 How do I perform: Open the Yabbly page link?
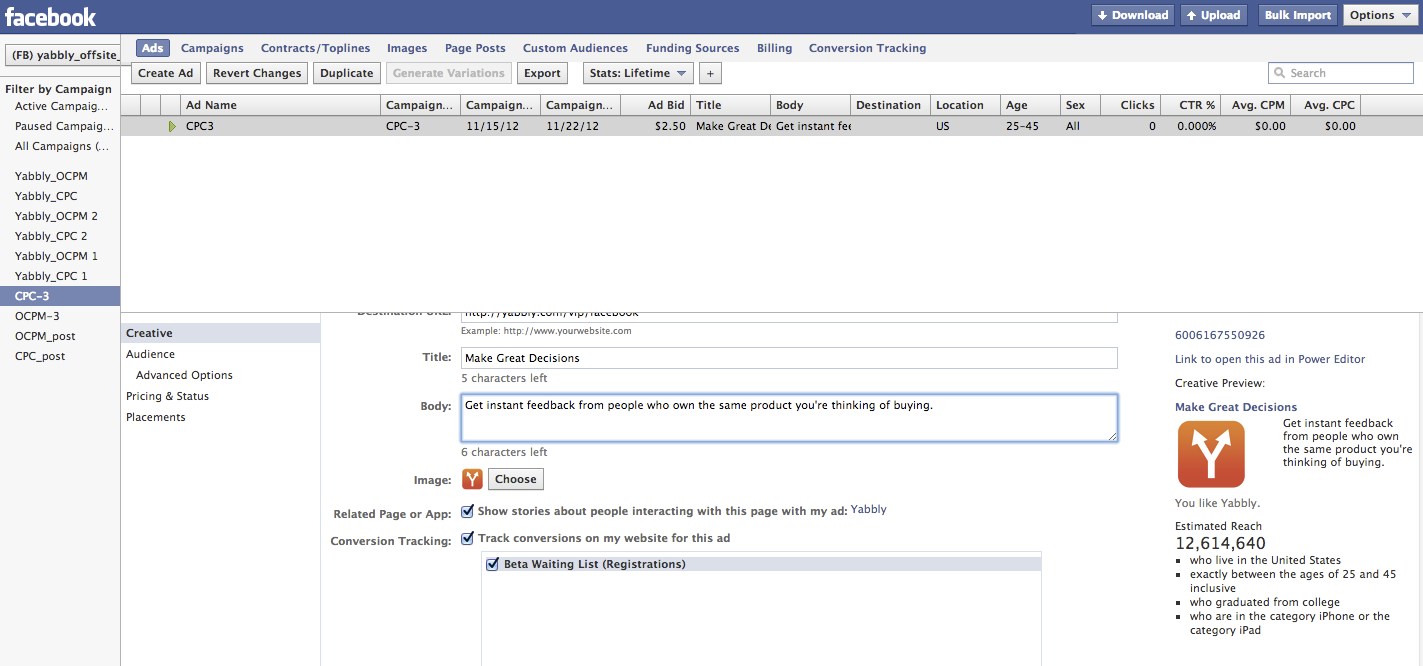[869, 510]
